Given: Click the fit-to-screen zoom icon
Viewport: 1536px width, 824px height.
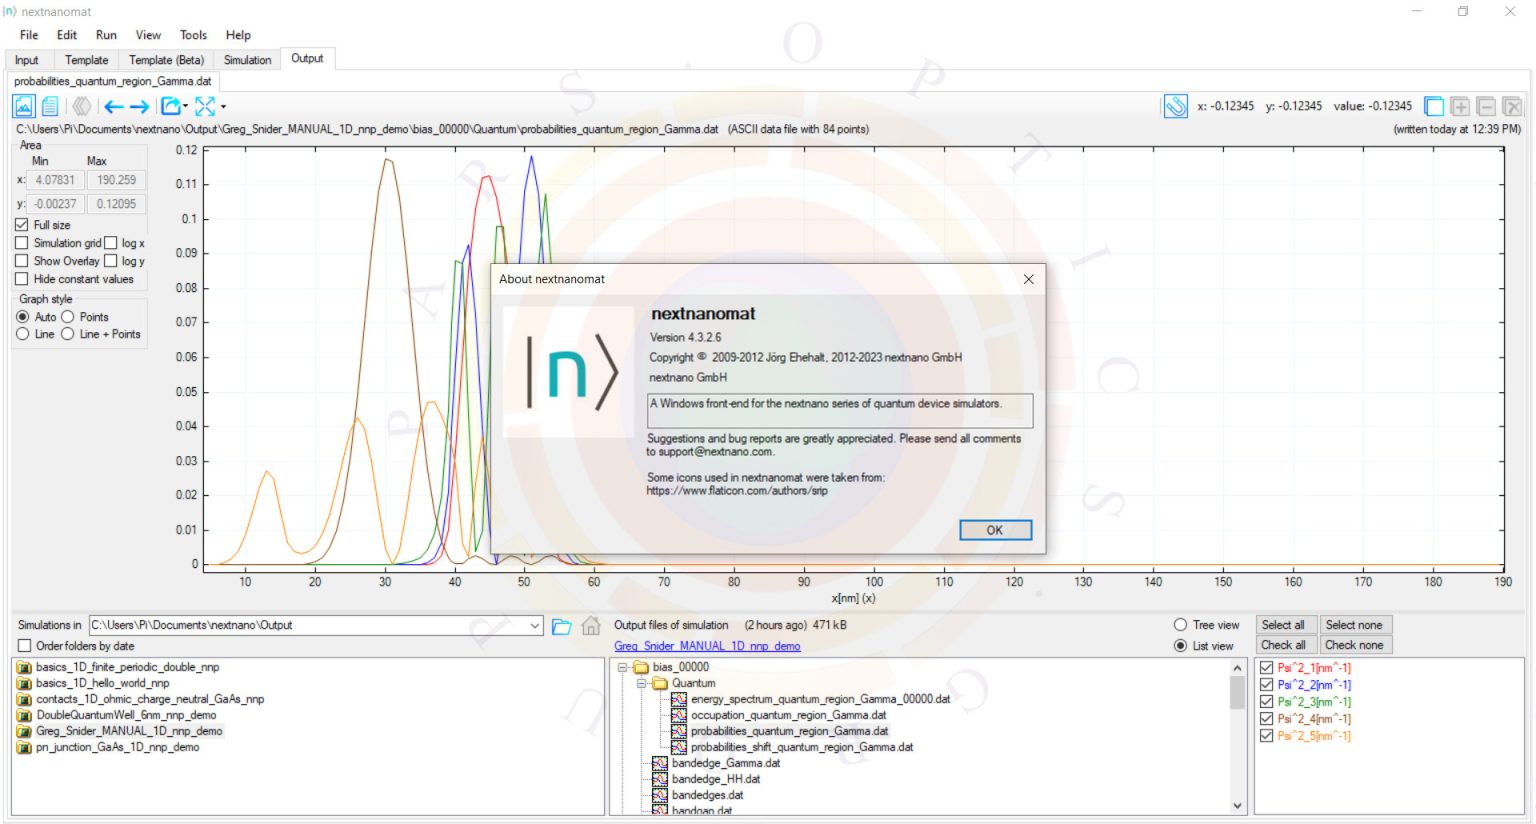Looking at the screenshot, I should click(206, 106).
